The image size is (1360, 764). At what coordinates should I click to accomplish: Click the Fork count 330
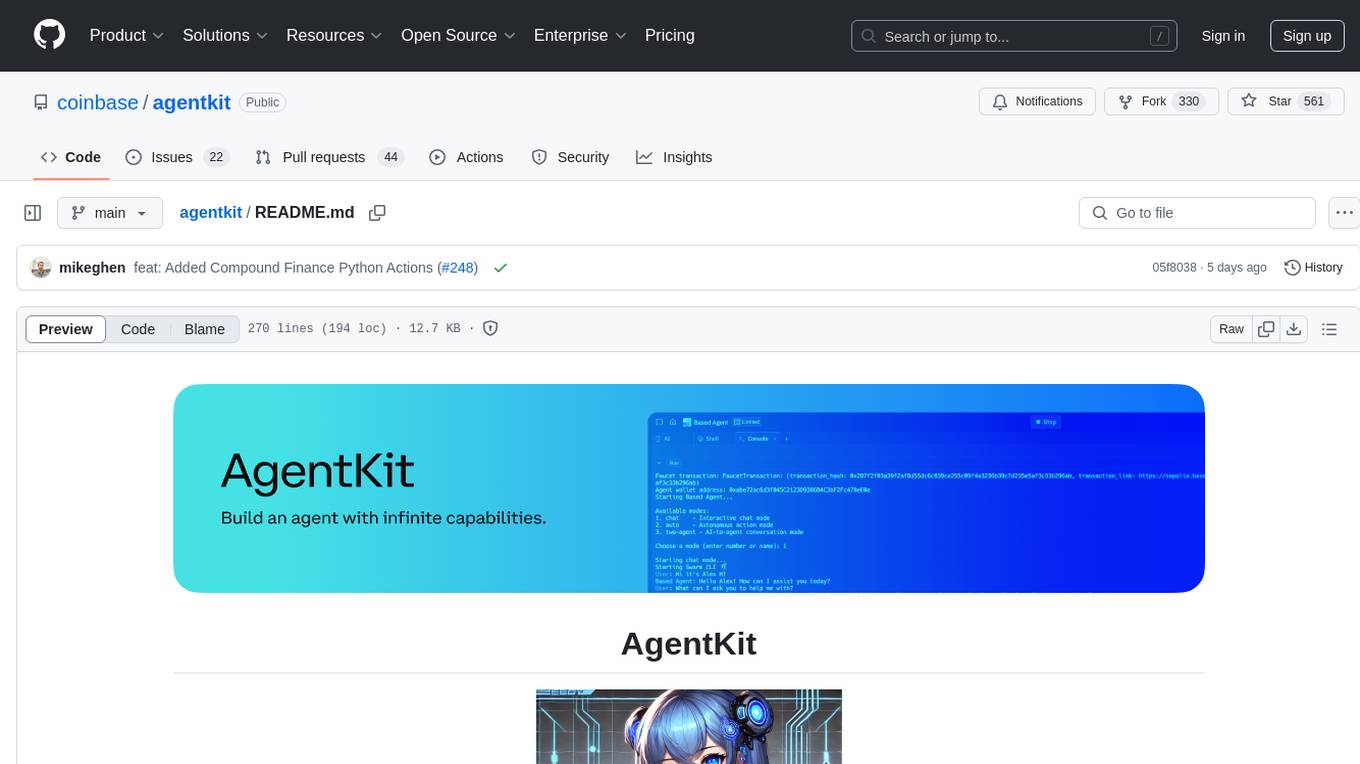coord(1189,101)
